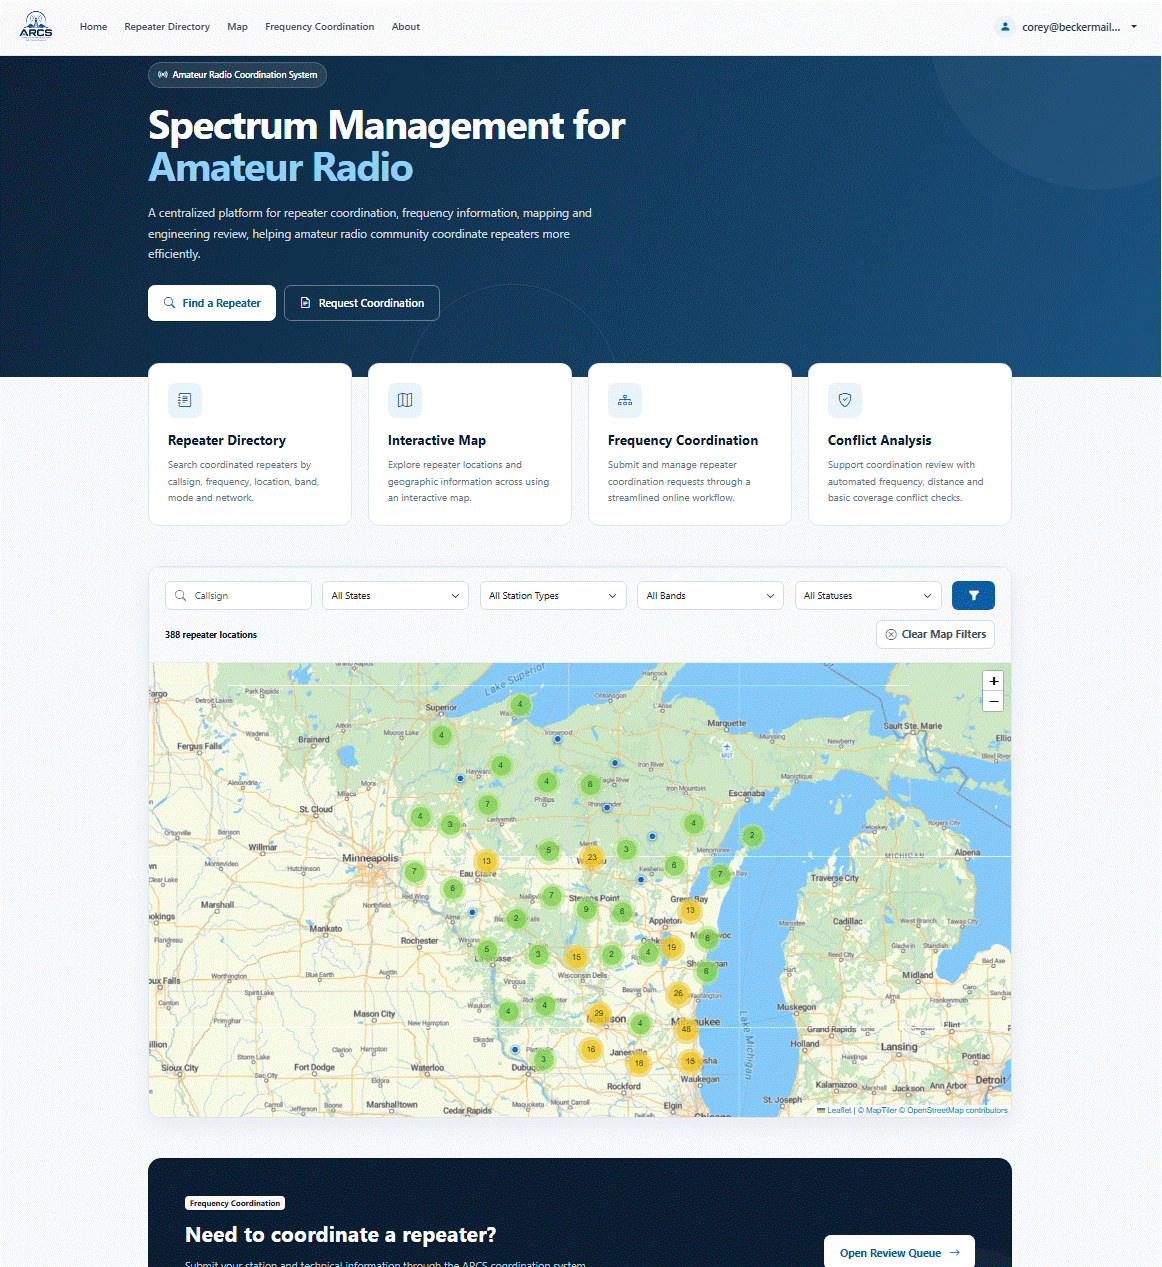This screenshot has height=1267, width=1162.
Task: Click the Repeater Directory card icon
Action: click(185, 400)
